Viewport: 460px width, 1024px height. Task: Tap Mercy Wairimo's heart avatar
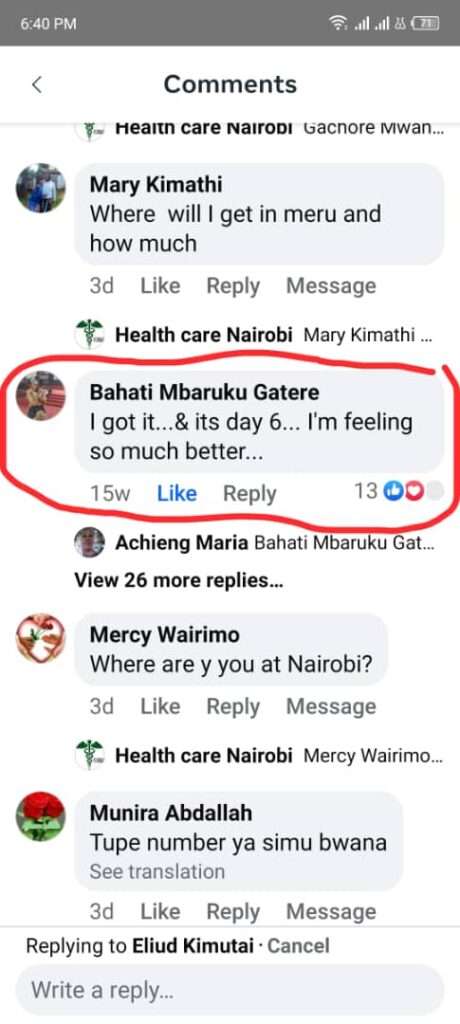coord(41,638)
